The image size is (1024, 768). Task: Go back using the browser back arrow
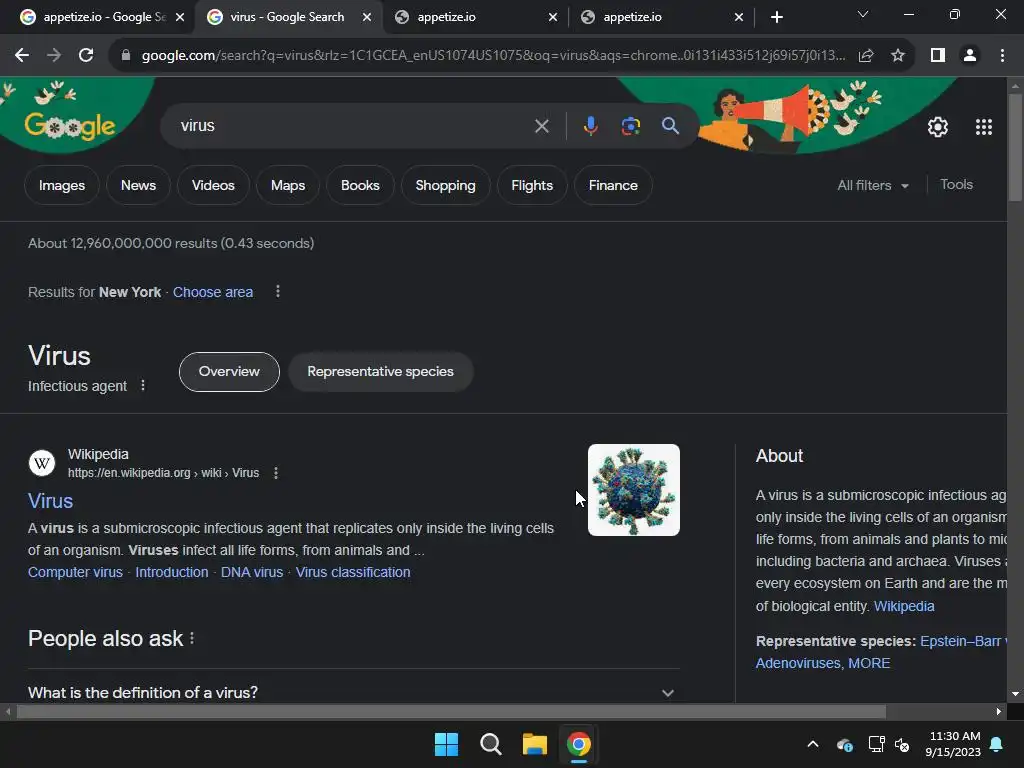click(22, 56)
